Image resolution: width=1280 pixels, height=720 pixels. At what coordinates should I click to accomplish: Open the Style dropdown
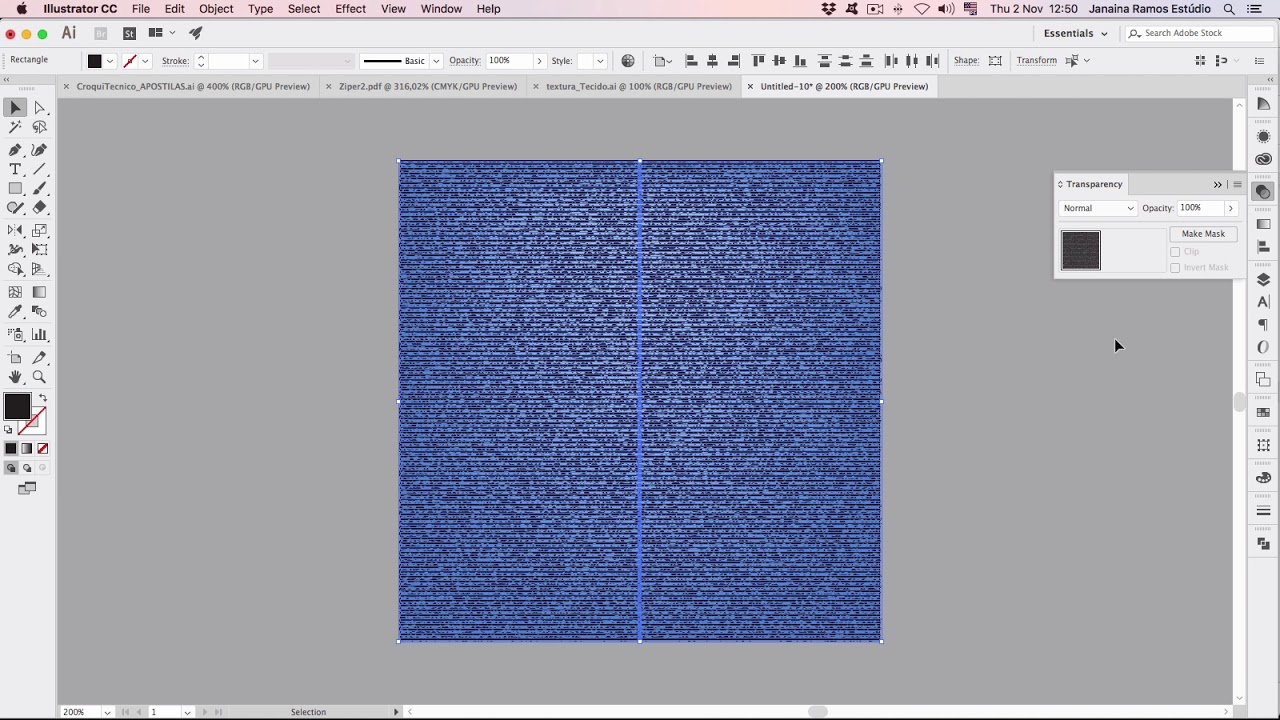[599, 61]
